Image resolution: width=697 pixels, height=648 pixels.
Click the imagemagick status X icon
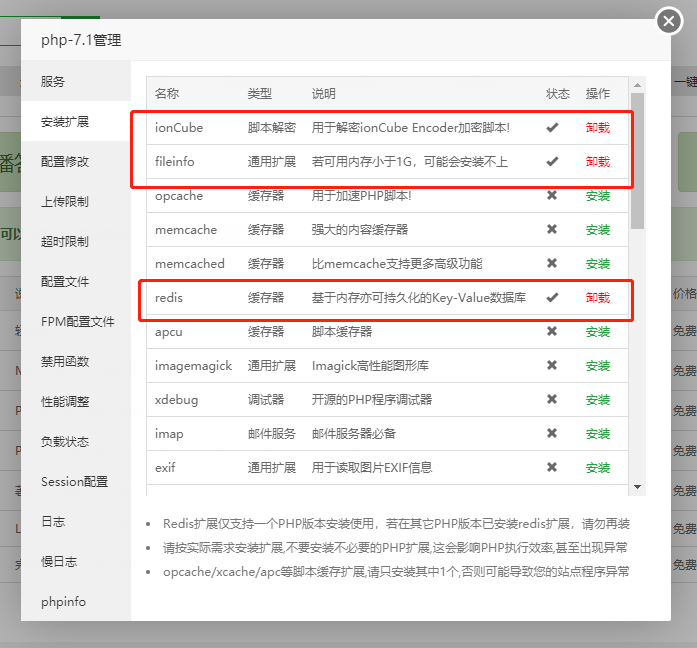552,366
